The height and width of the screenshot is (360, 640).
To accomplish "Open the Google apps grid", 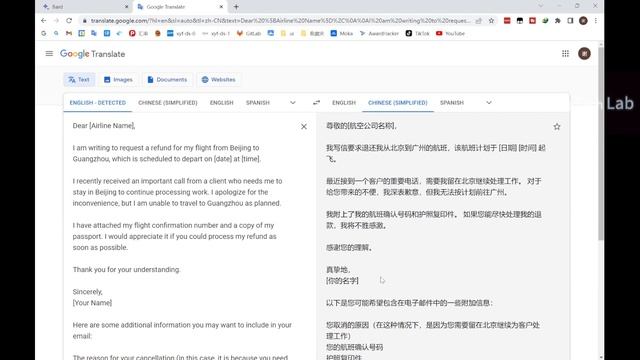I will (x=565, y=53).
